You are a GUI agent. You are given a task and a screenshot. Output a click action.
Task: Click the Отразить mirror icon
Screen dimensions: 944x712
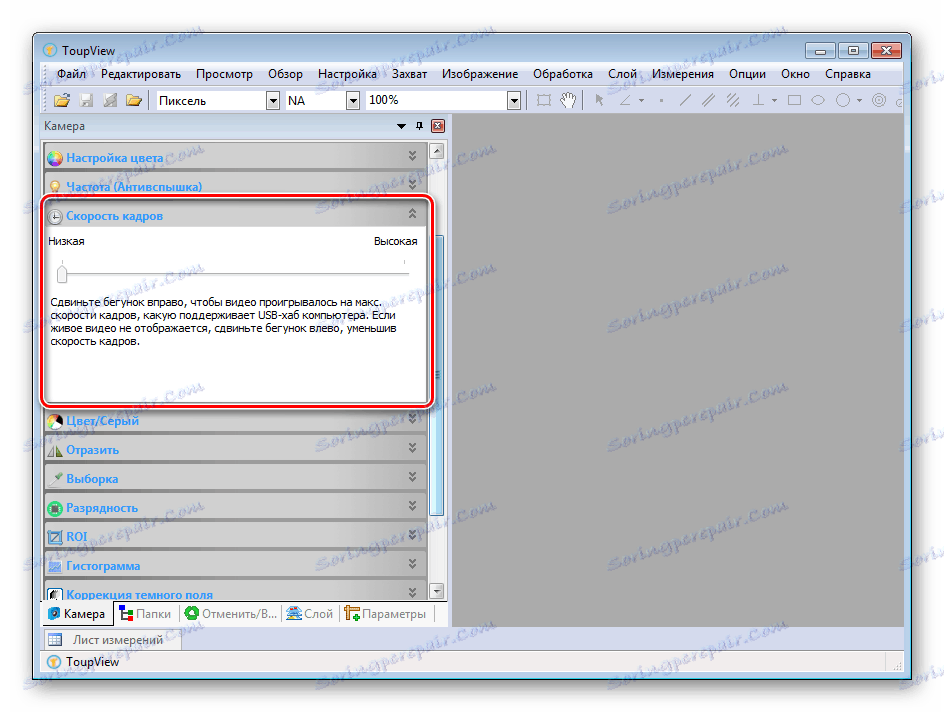(55, 450)
